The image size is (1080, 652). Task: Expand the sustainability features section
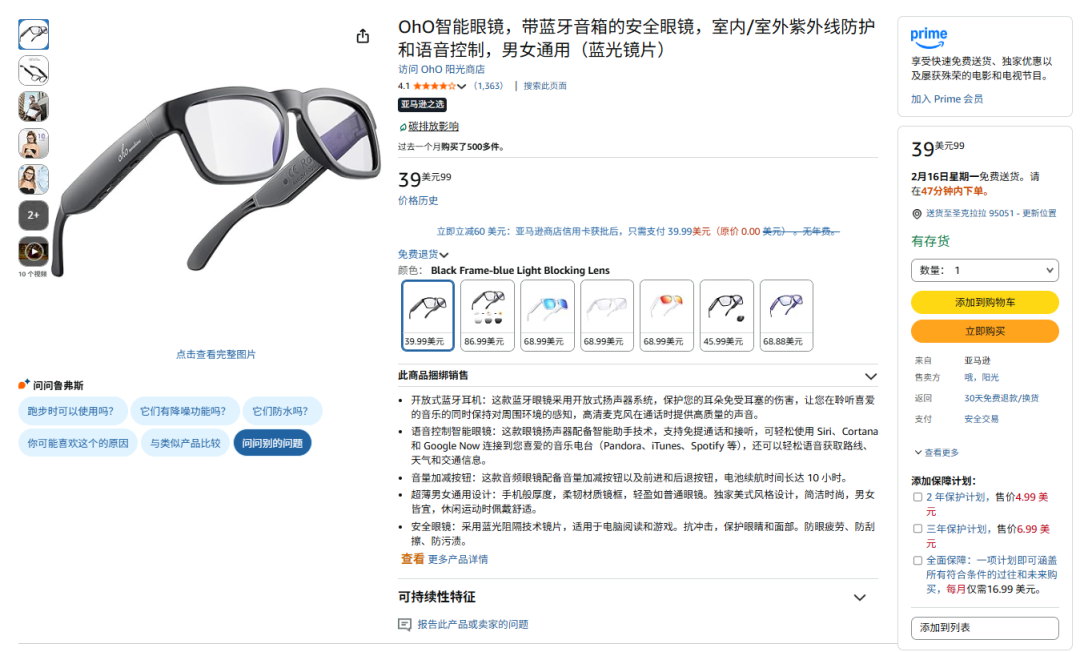(x=860, y=598)
